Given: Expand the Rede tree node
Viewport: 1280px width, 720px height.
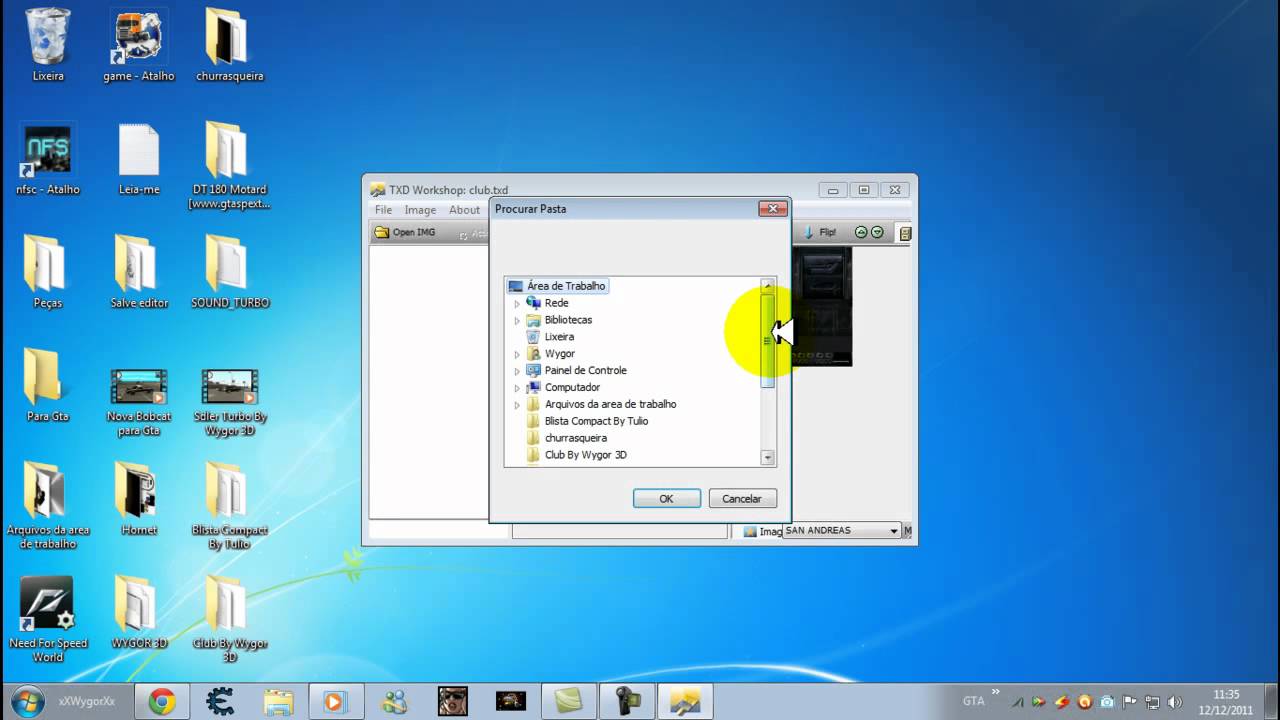Looking at the screenshot, I should coord(517,303).
